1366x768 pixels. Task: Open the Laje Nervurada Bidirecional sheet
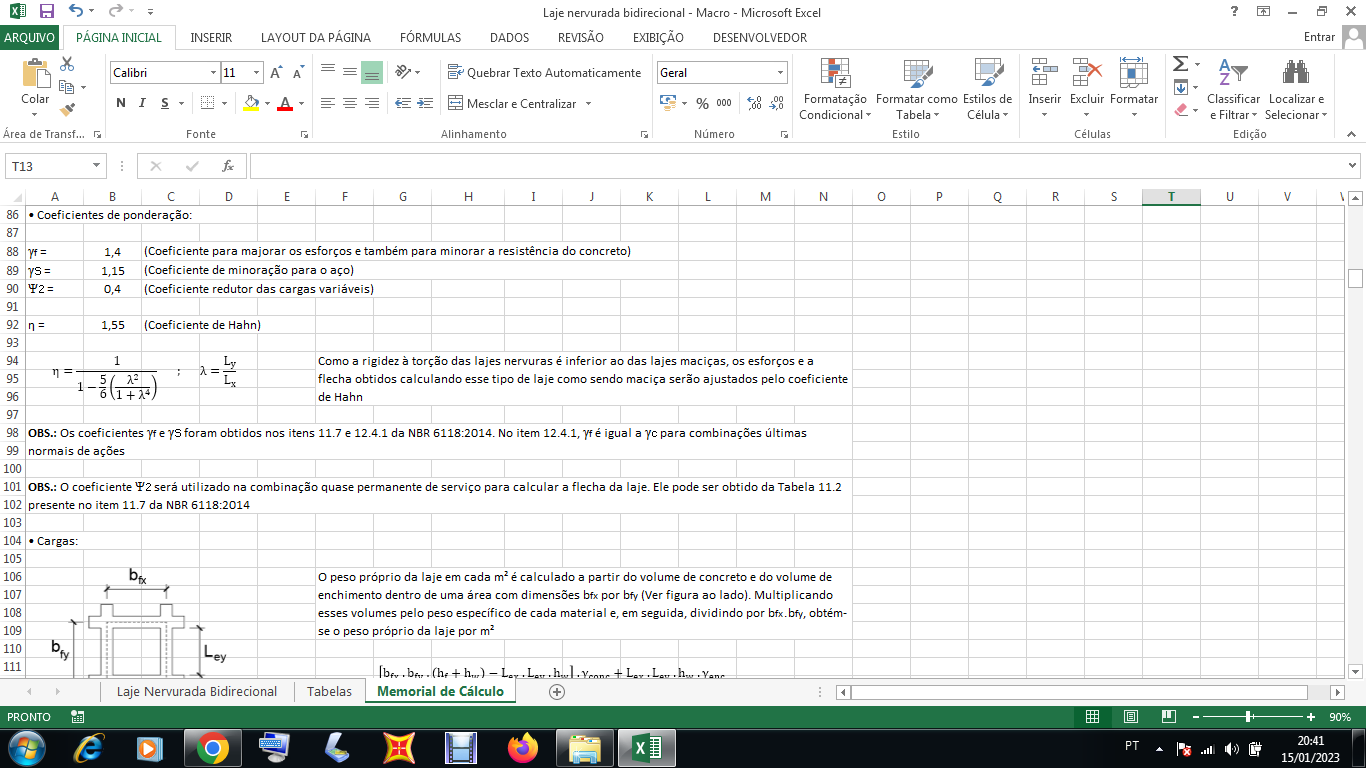coord(197,691)
